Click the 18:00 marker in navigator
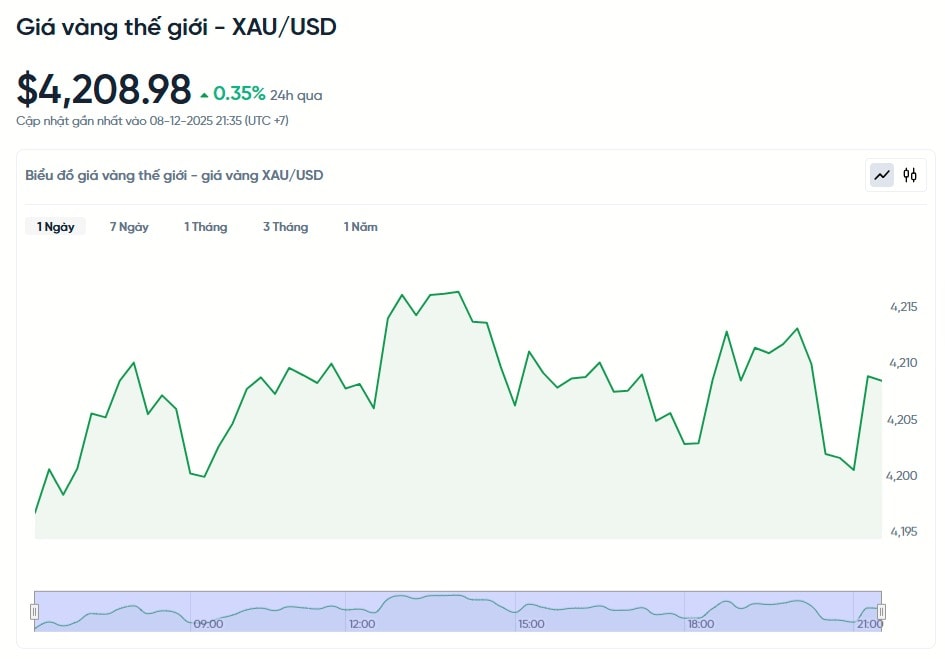Image resolution: width=945 pixels, height=659 pixels. point(700,624)
